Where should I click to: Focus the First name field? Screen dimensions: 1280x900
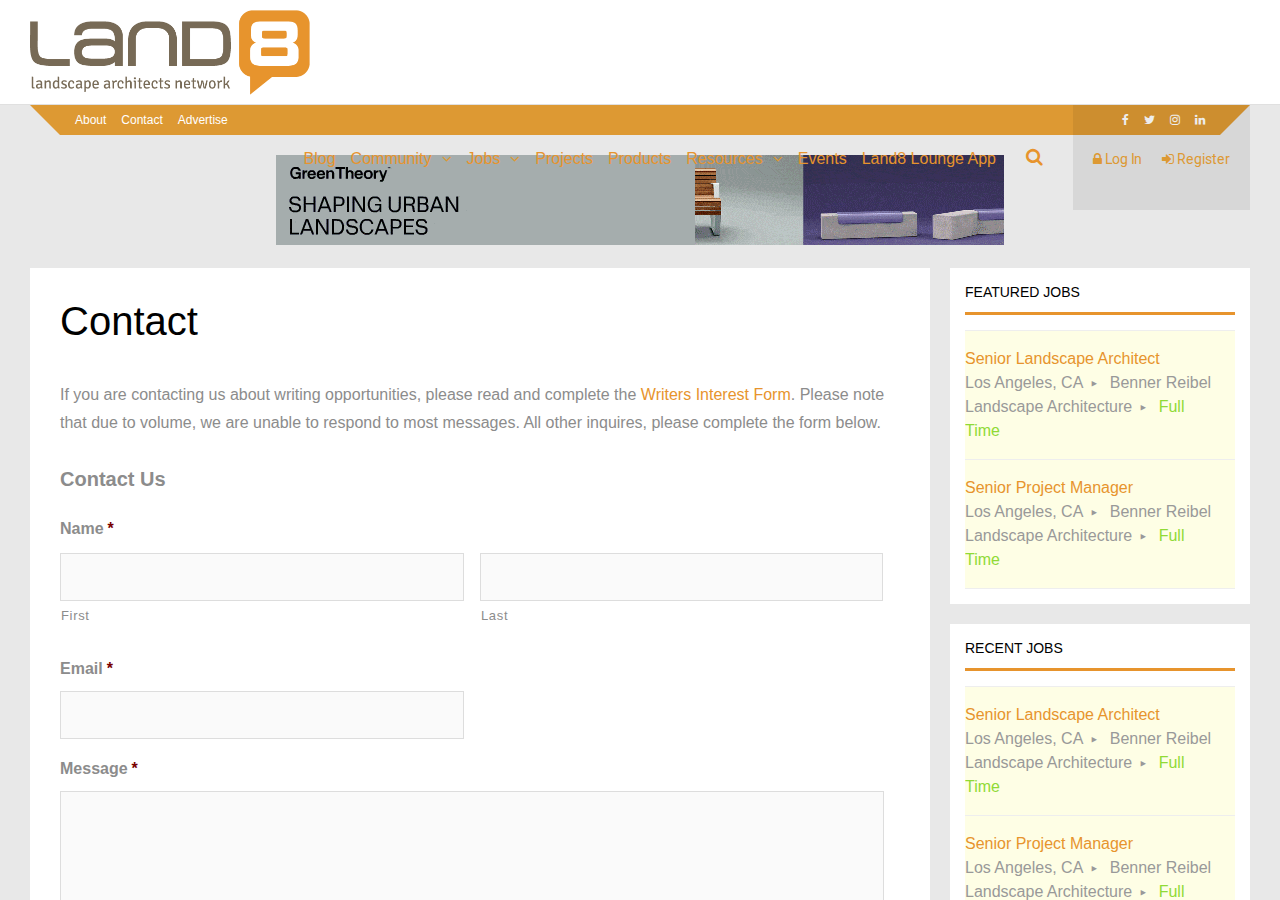[262, 577]
